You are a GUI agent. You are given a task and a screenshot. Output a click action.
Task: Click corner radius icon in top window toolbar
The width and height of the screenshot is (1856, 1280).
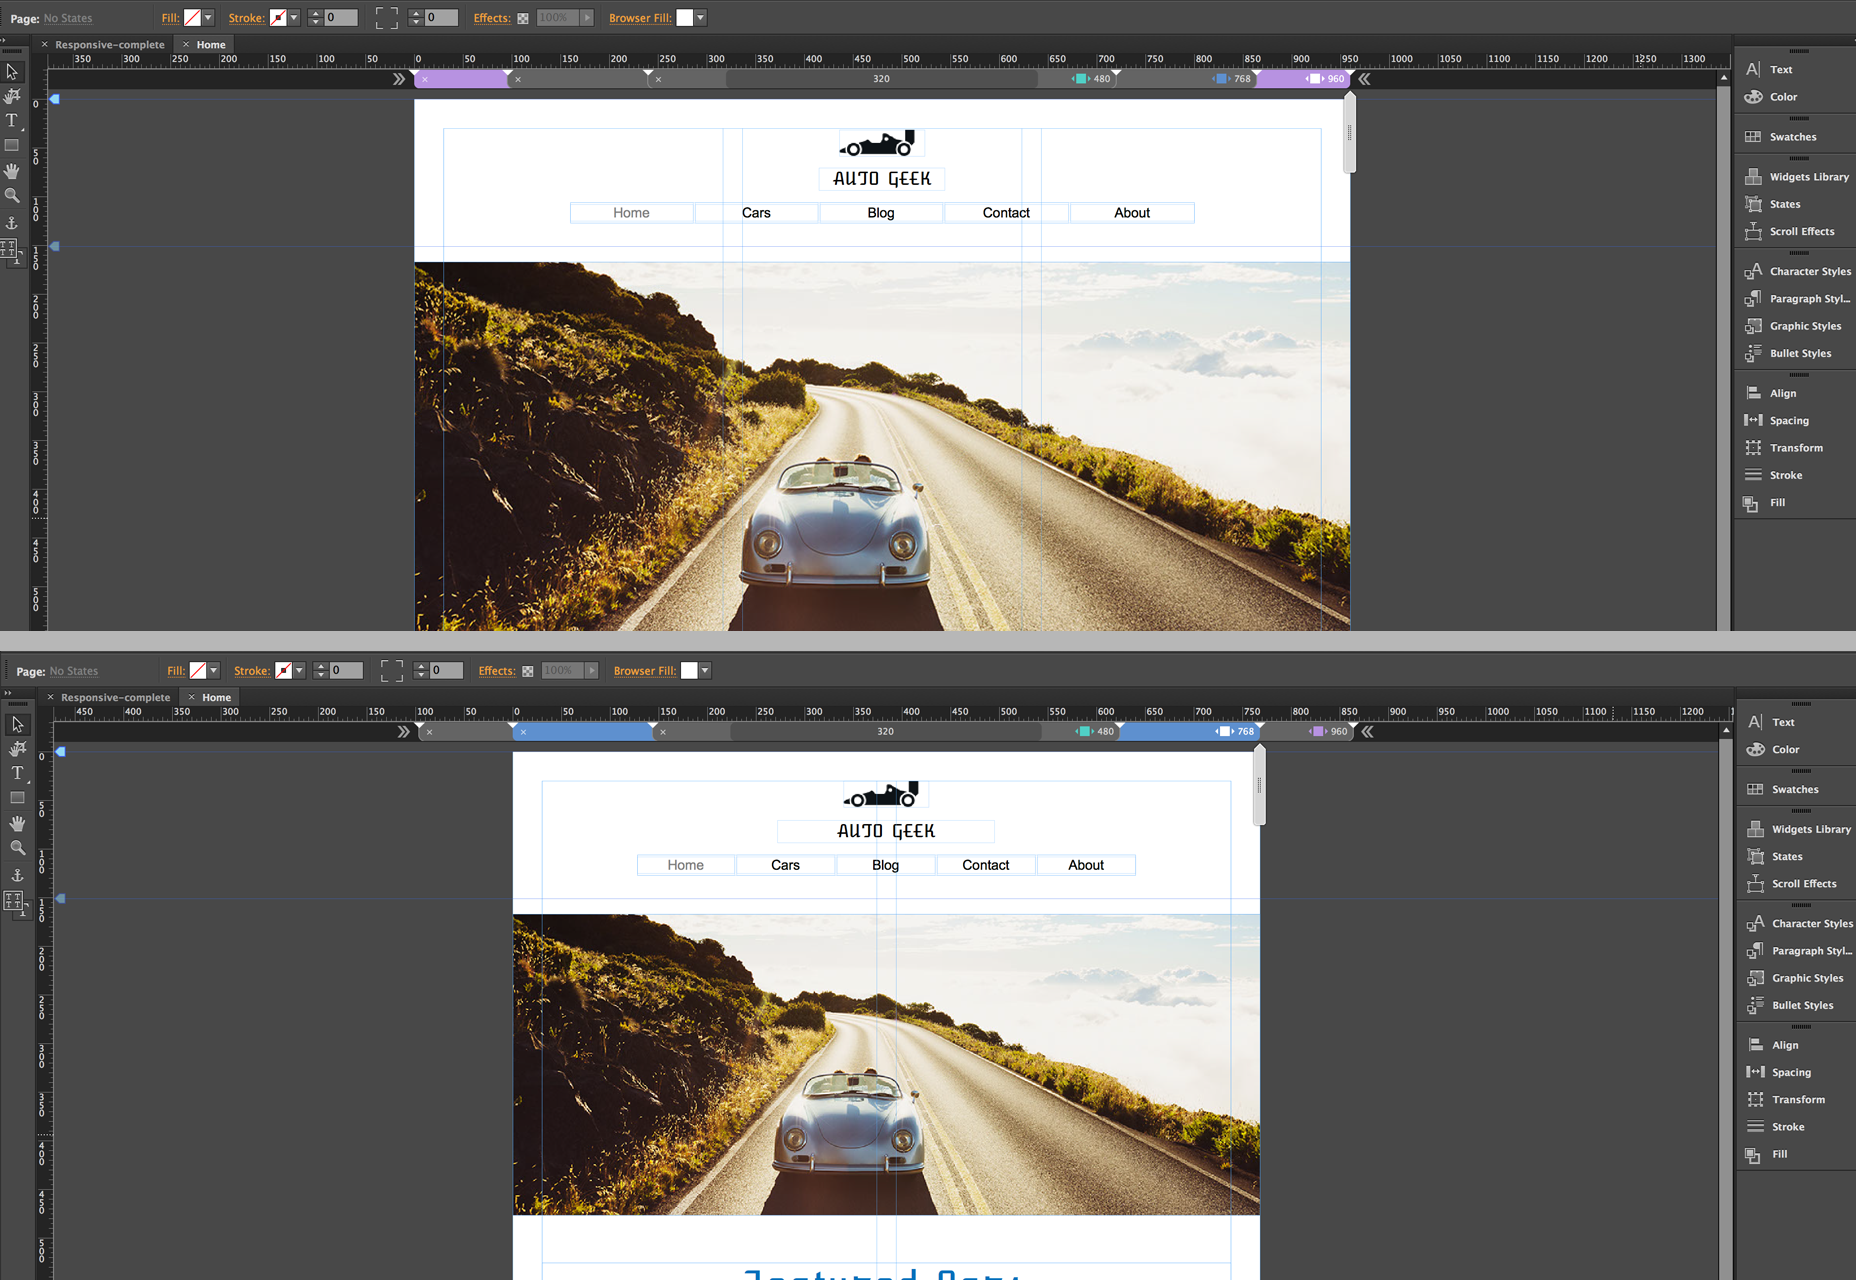(386, 18)
